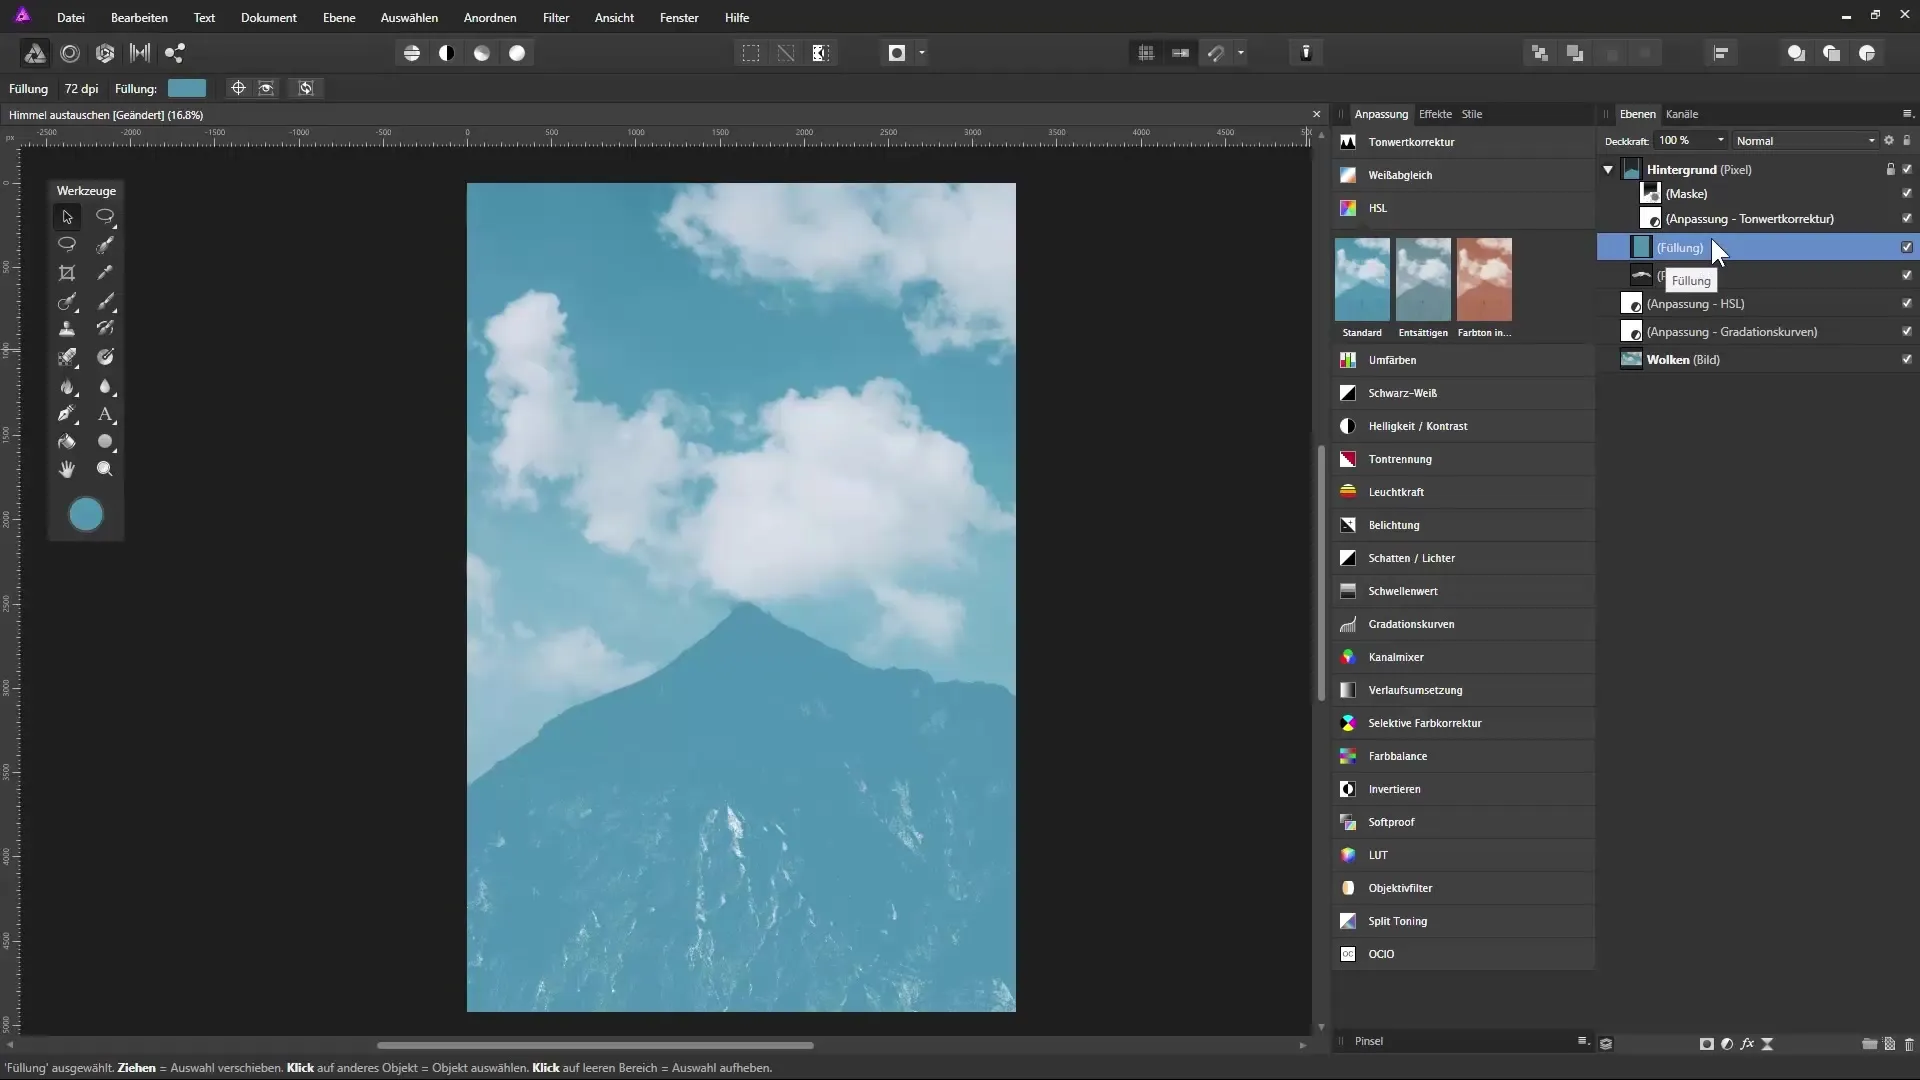Add a Selektive Farbkorrektur adjustment
The image size is (1920, 1080).
[x=1463, y=723]
